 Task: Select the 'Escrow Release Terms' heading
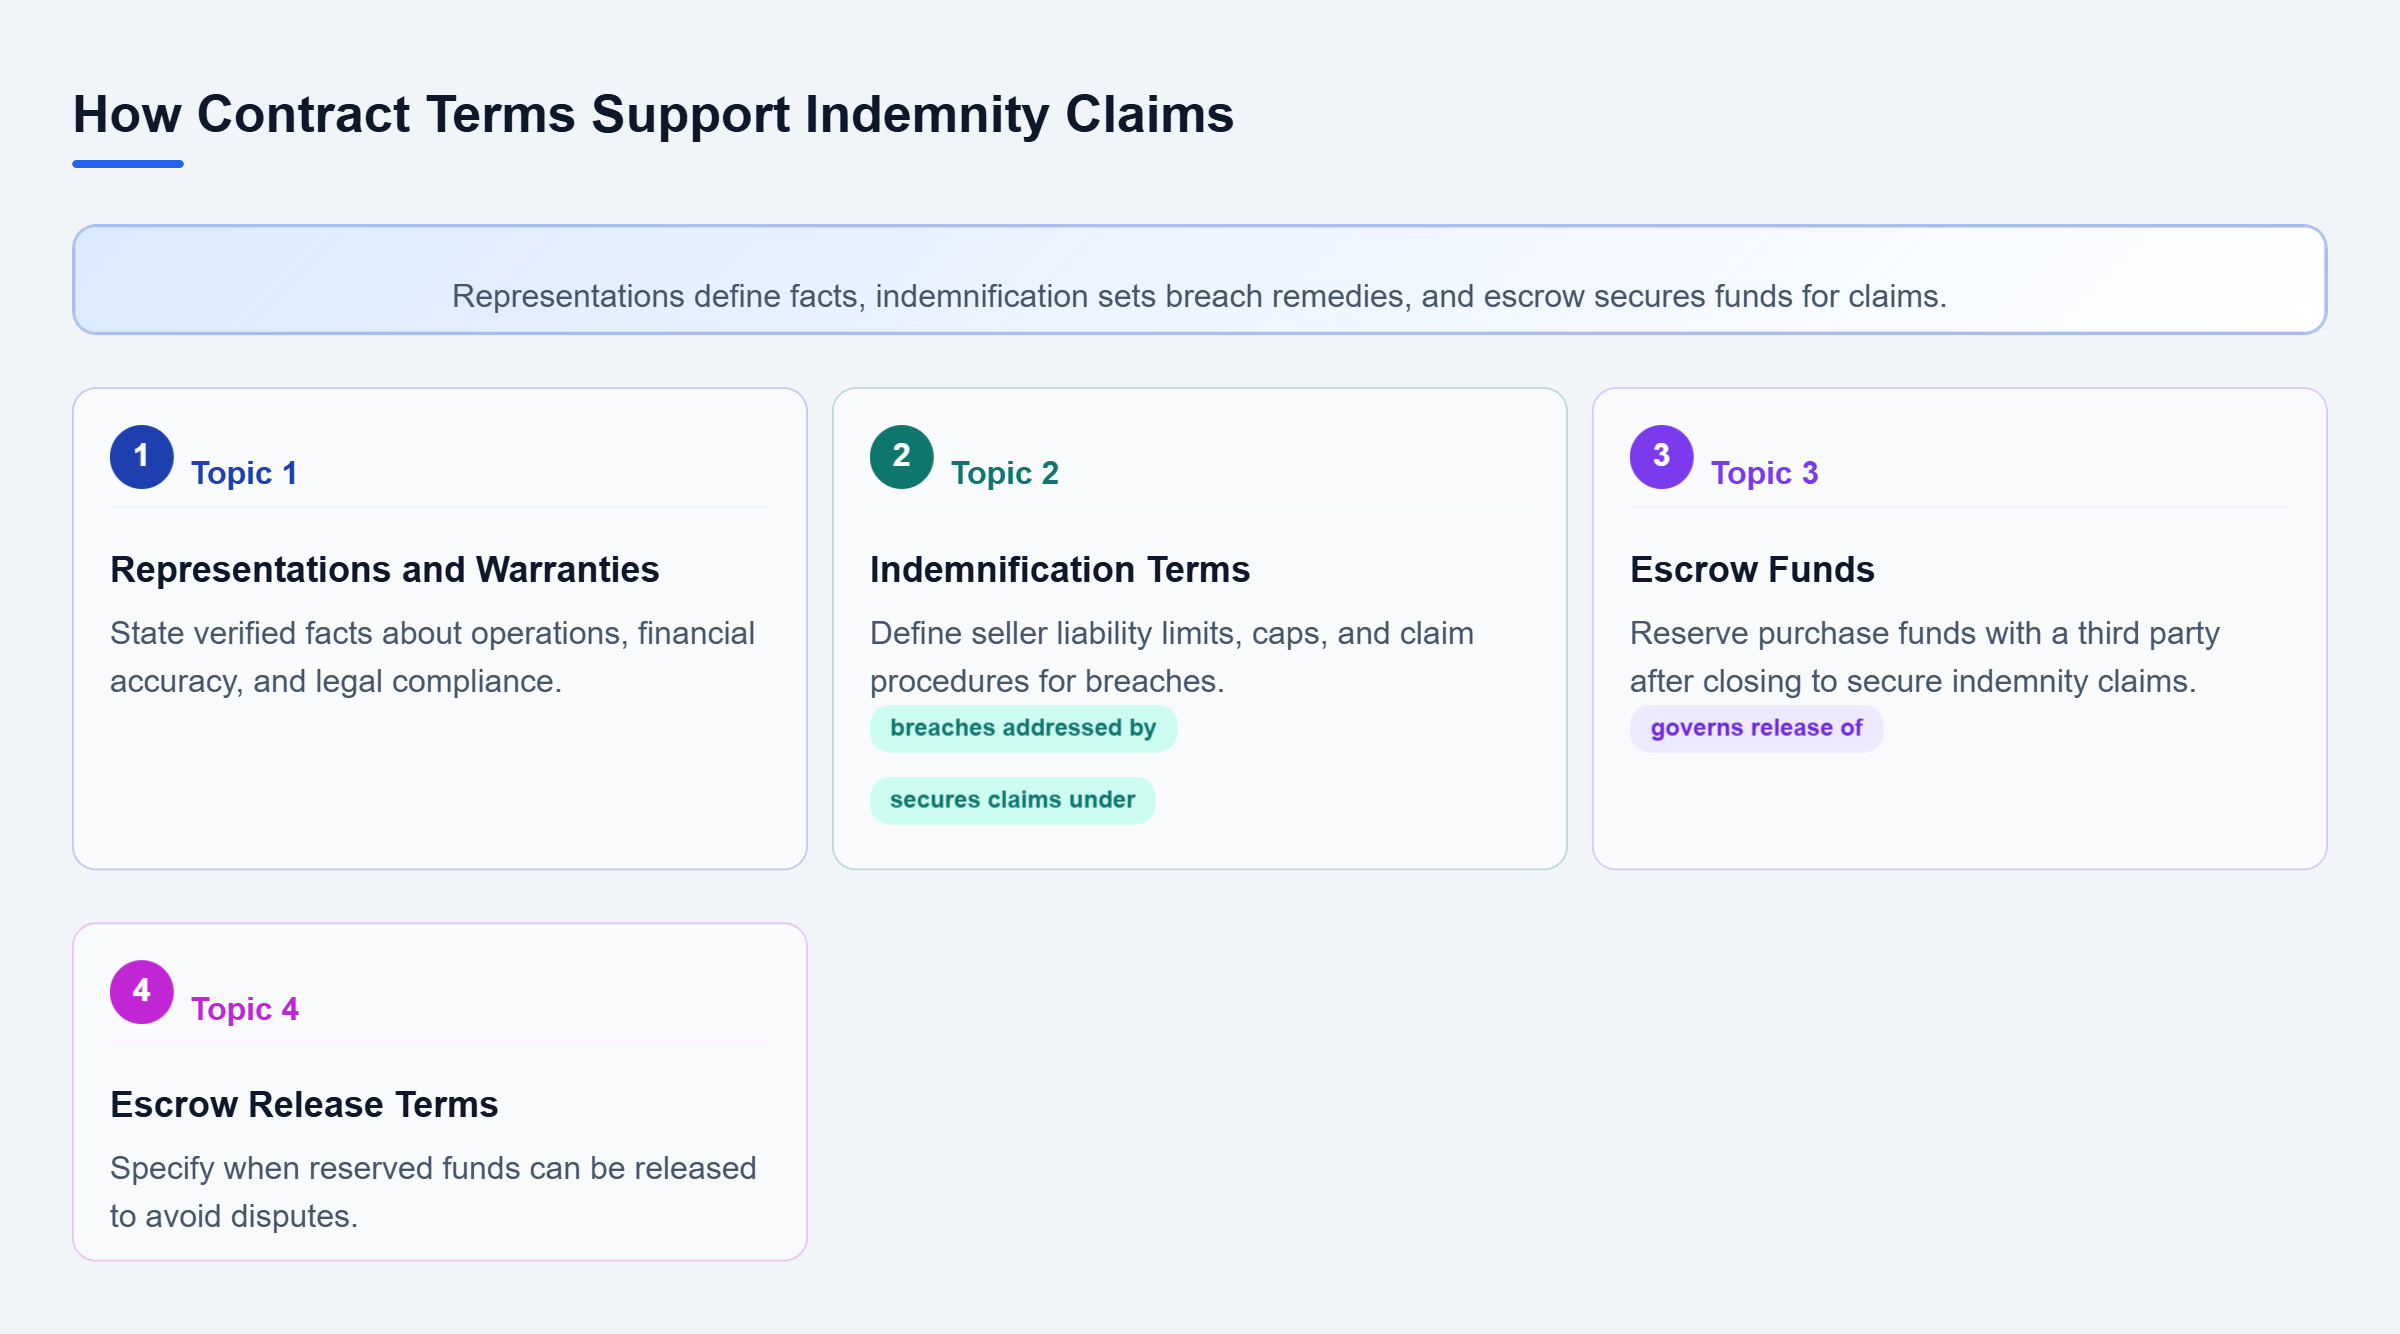click(304, 1105)
